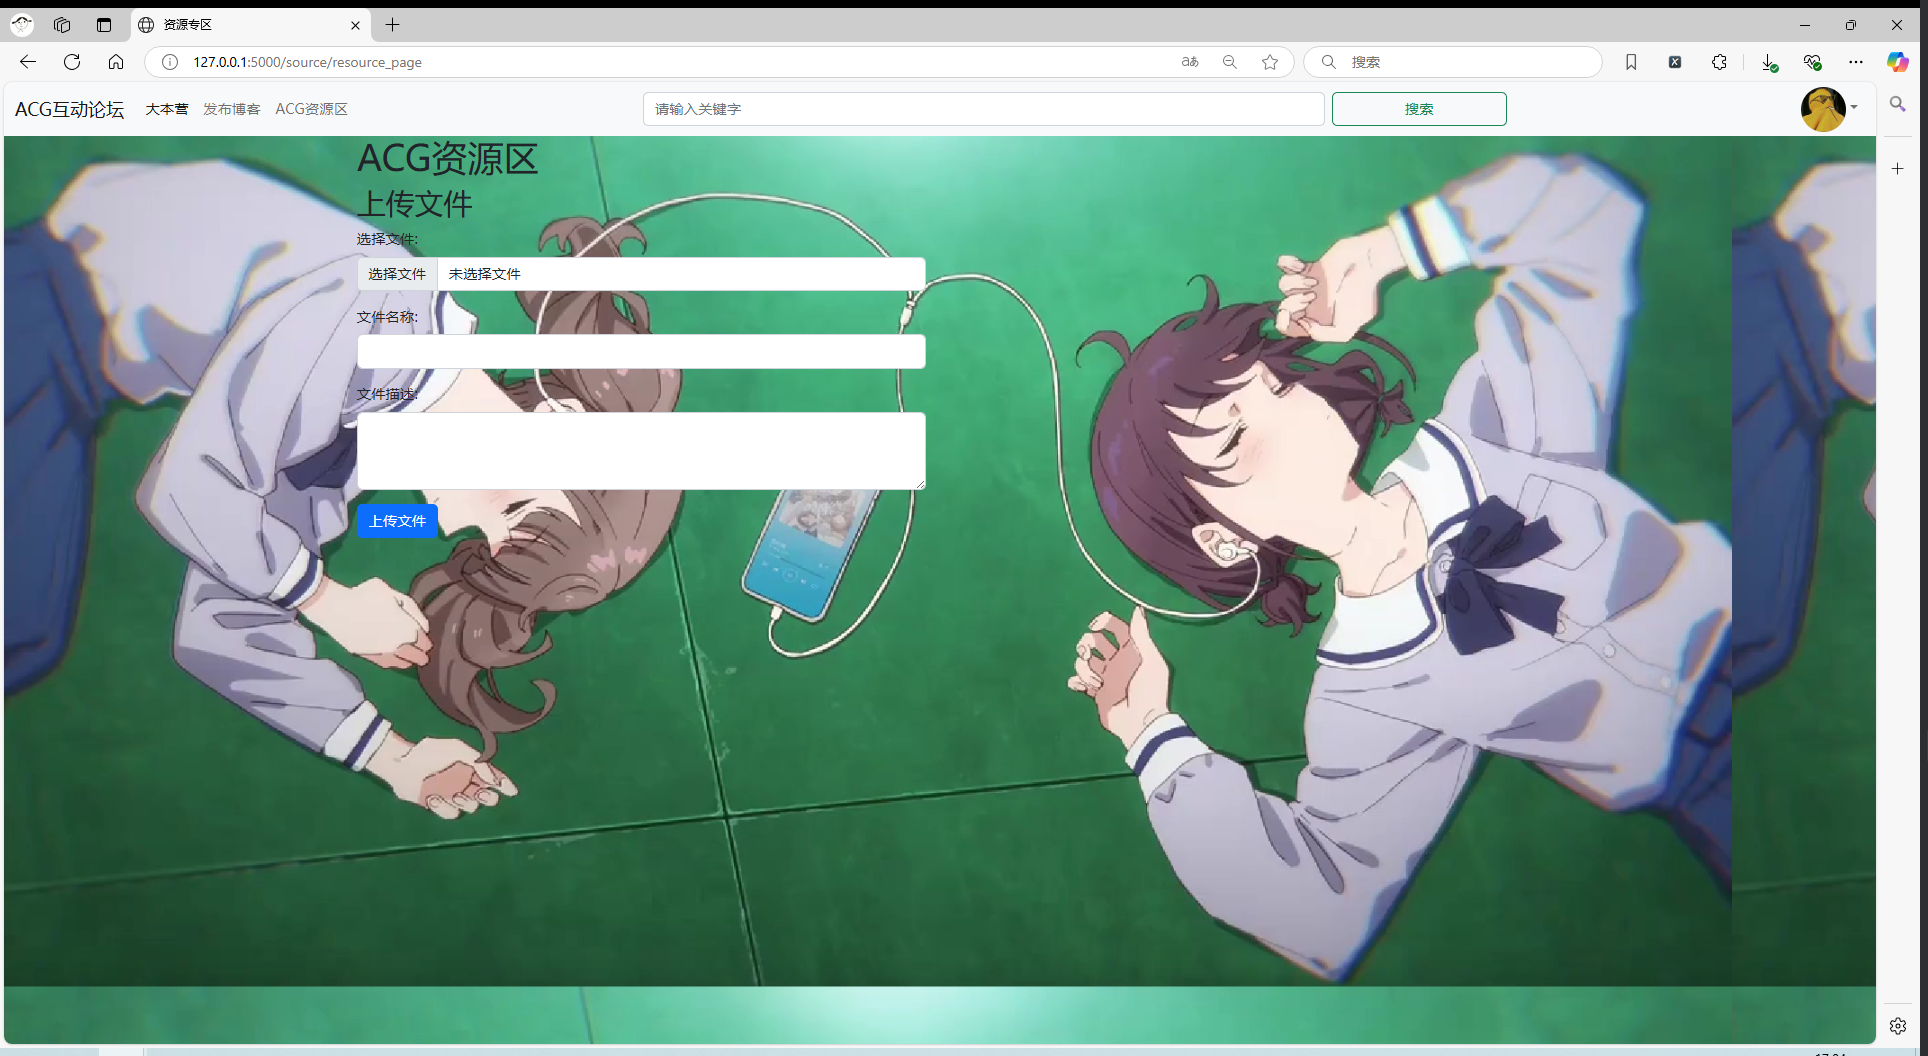The width and height of the screenshot is (1928, 1056).
Task: Open the workspaces icon
Action: 62,25
